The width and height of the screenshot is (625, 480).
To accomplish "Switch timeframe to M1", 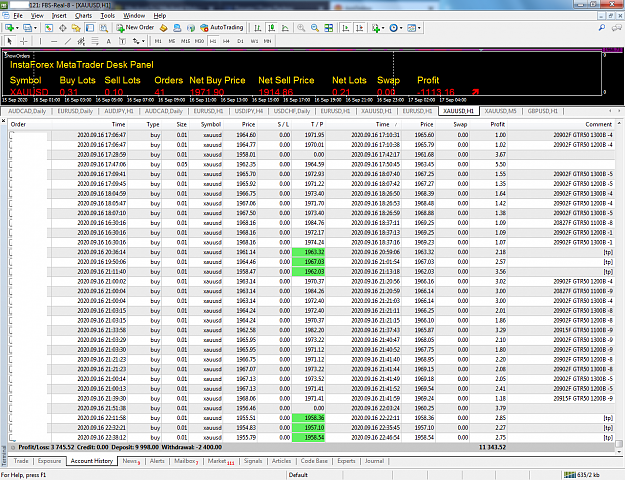I will tap(158, 41).
